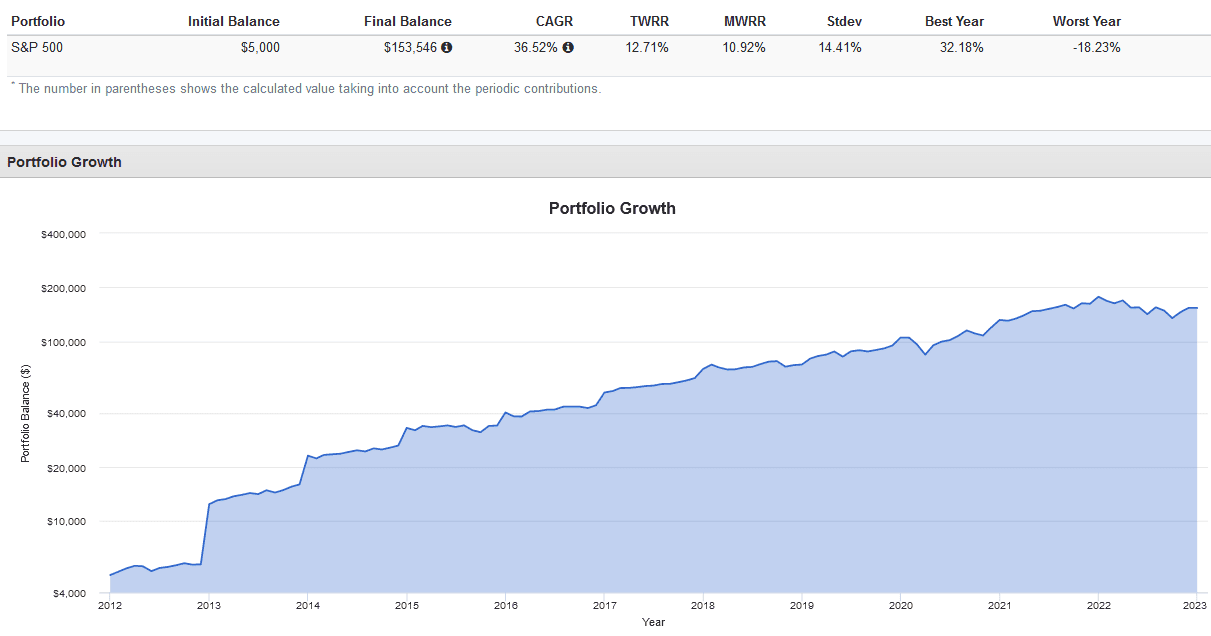Click the 2023 label on the year axis

pyautogui.click(x=1196, y=605)
